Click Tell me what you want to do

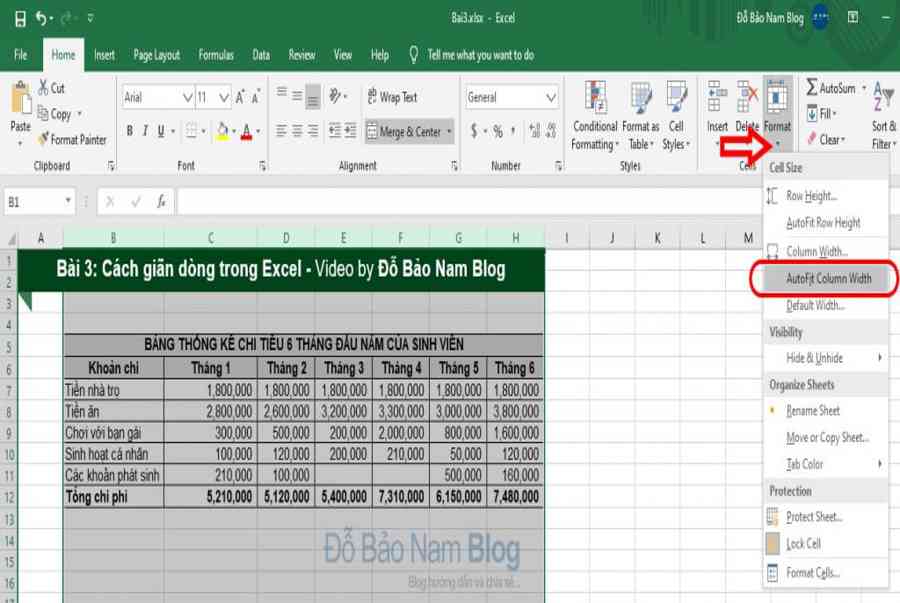[480, 55]
